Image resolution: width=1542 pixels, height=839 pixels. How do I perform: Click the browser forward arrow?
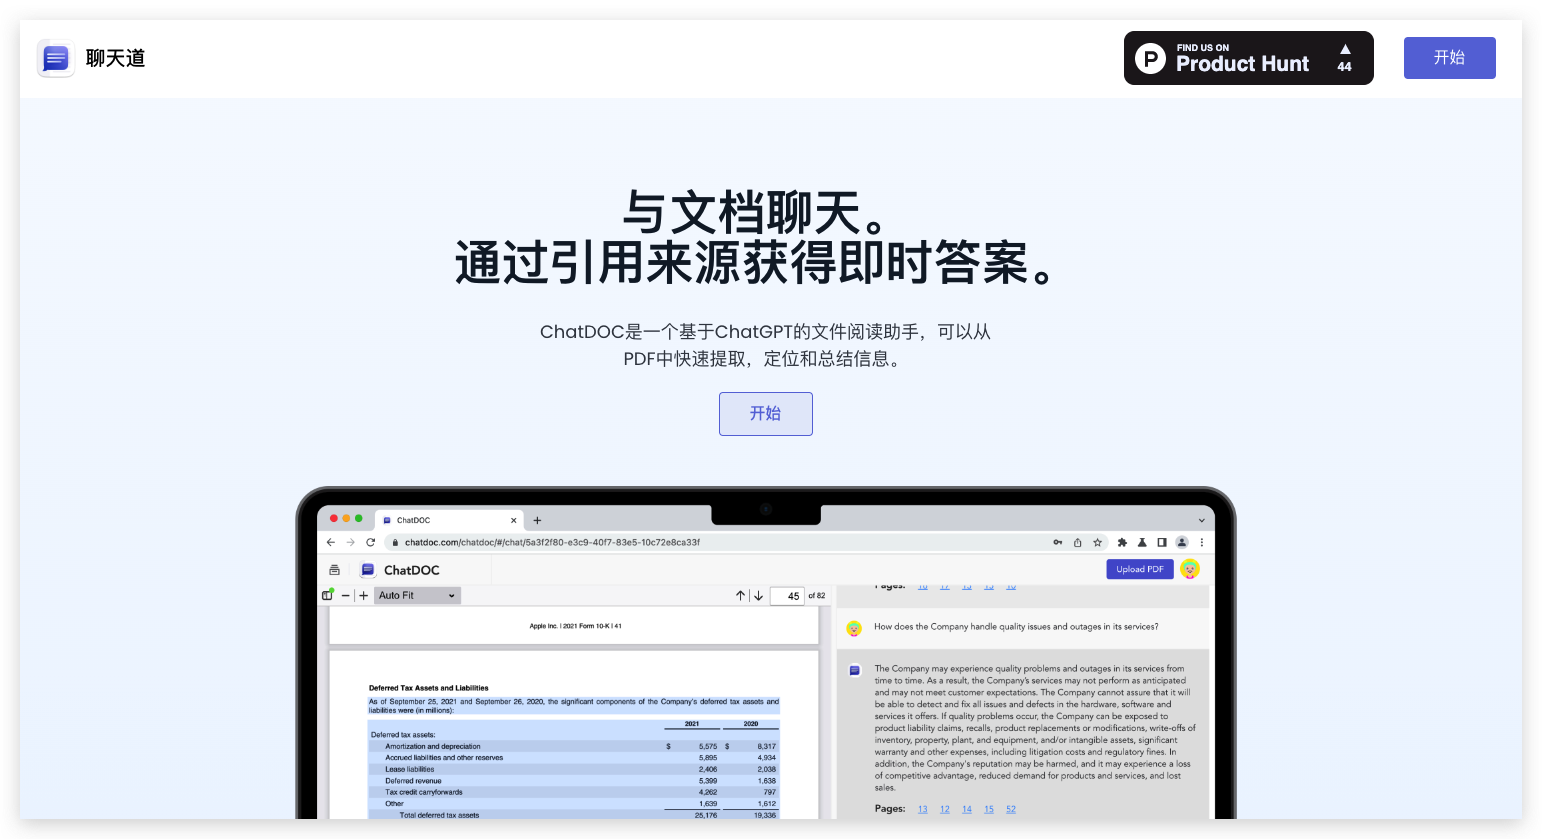click(x=350, y=542)
